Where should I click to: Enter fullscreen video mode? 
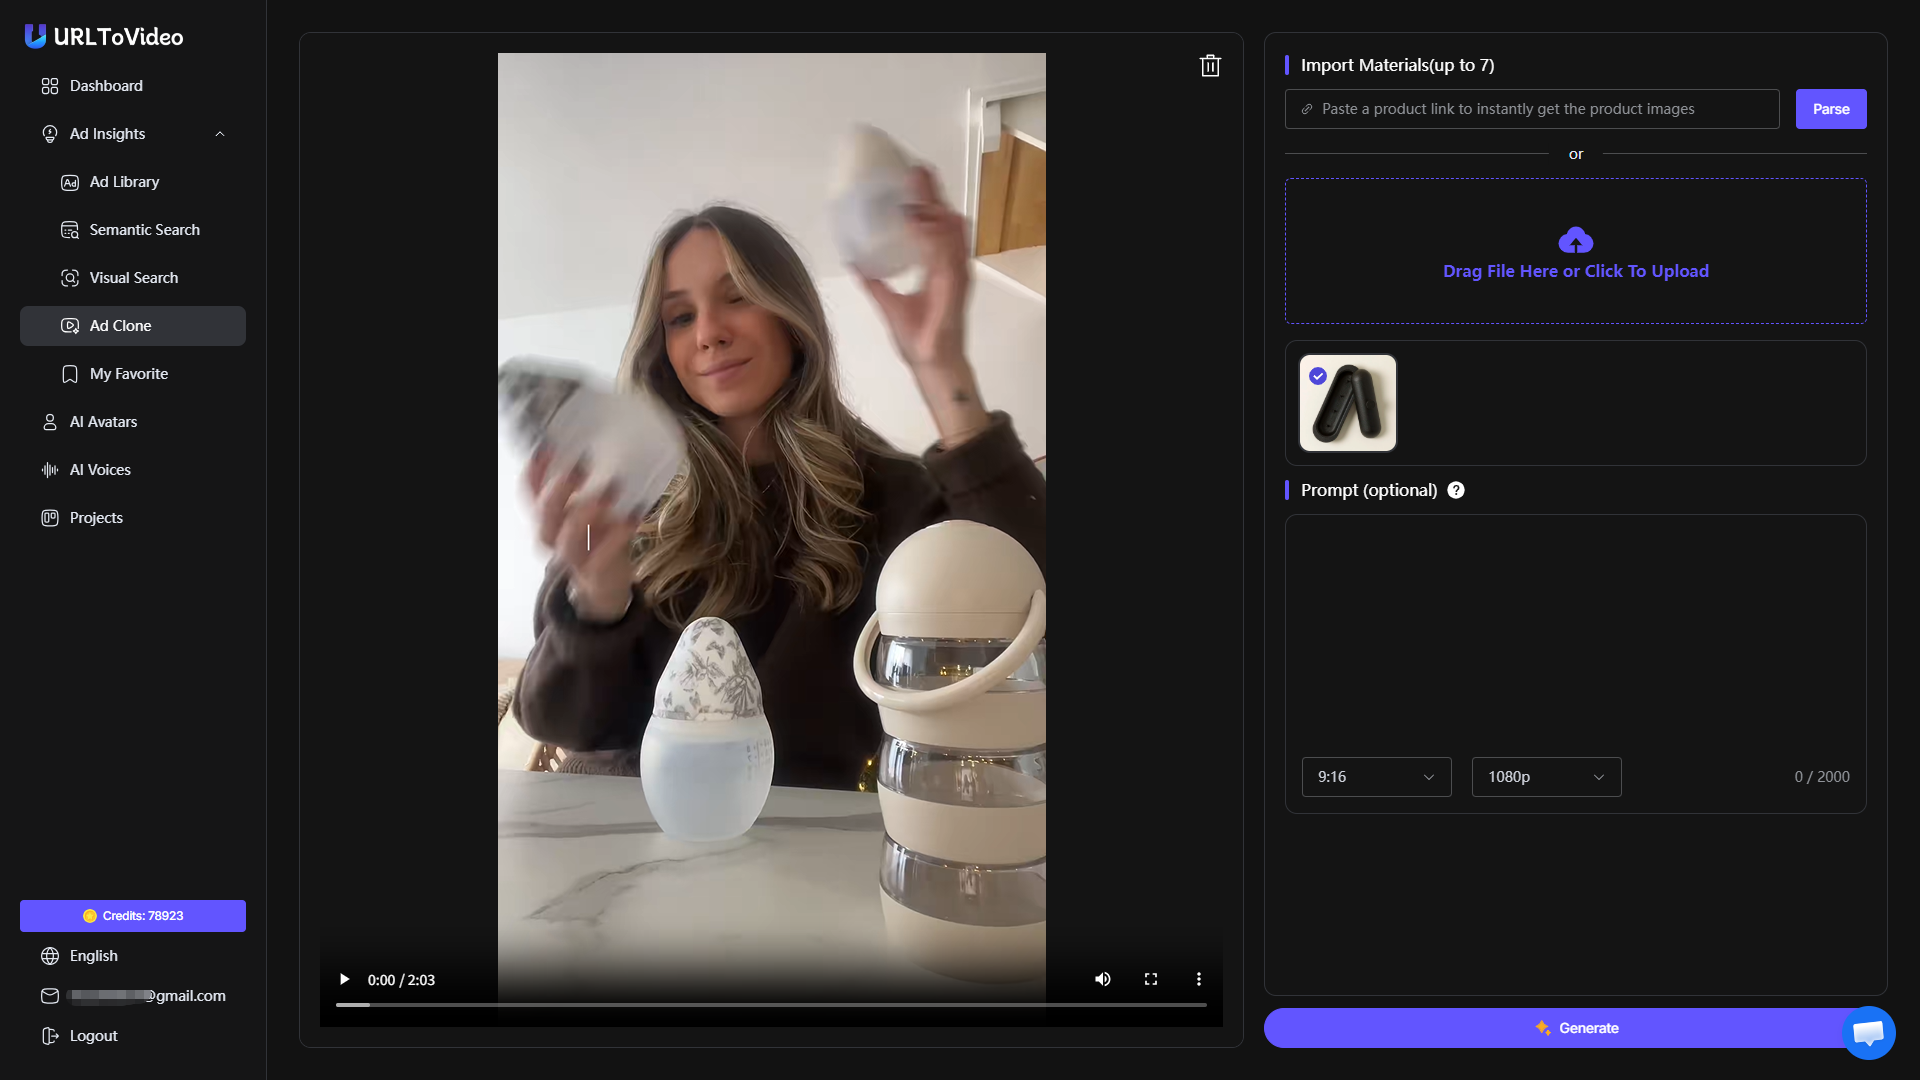pos(1151,979)
